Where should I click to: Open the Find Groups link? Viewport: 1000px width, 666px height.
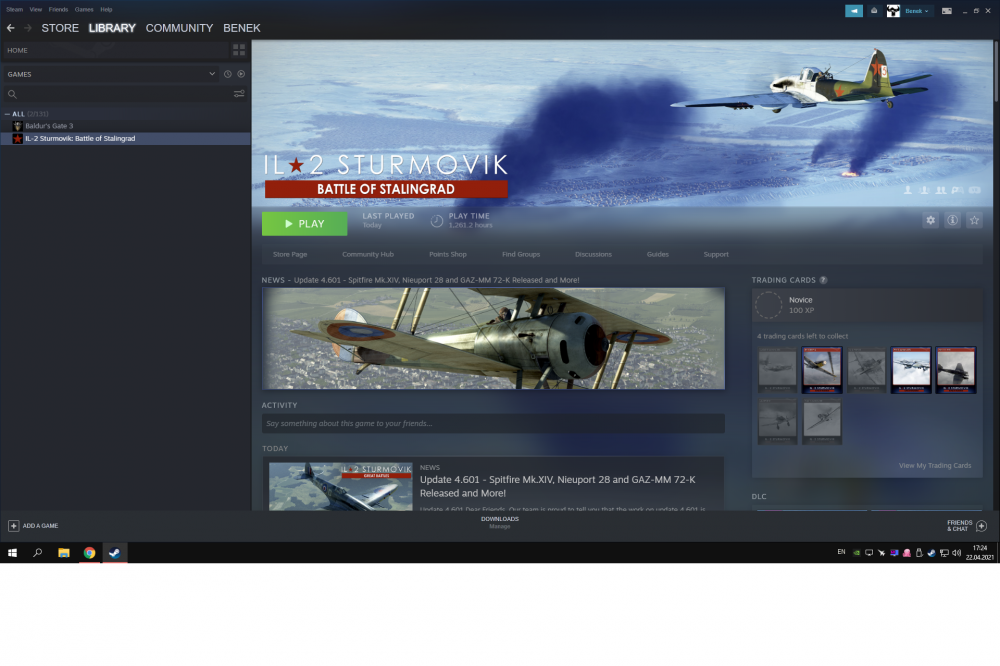[x=521, y=254]
